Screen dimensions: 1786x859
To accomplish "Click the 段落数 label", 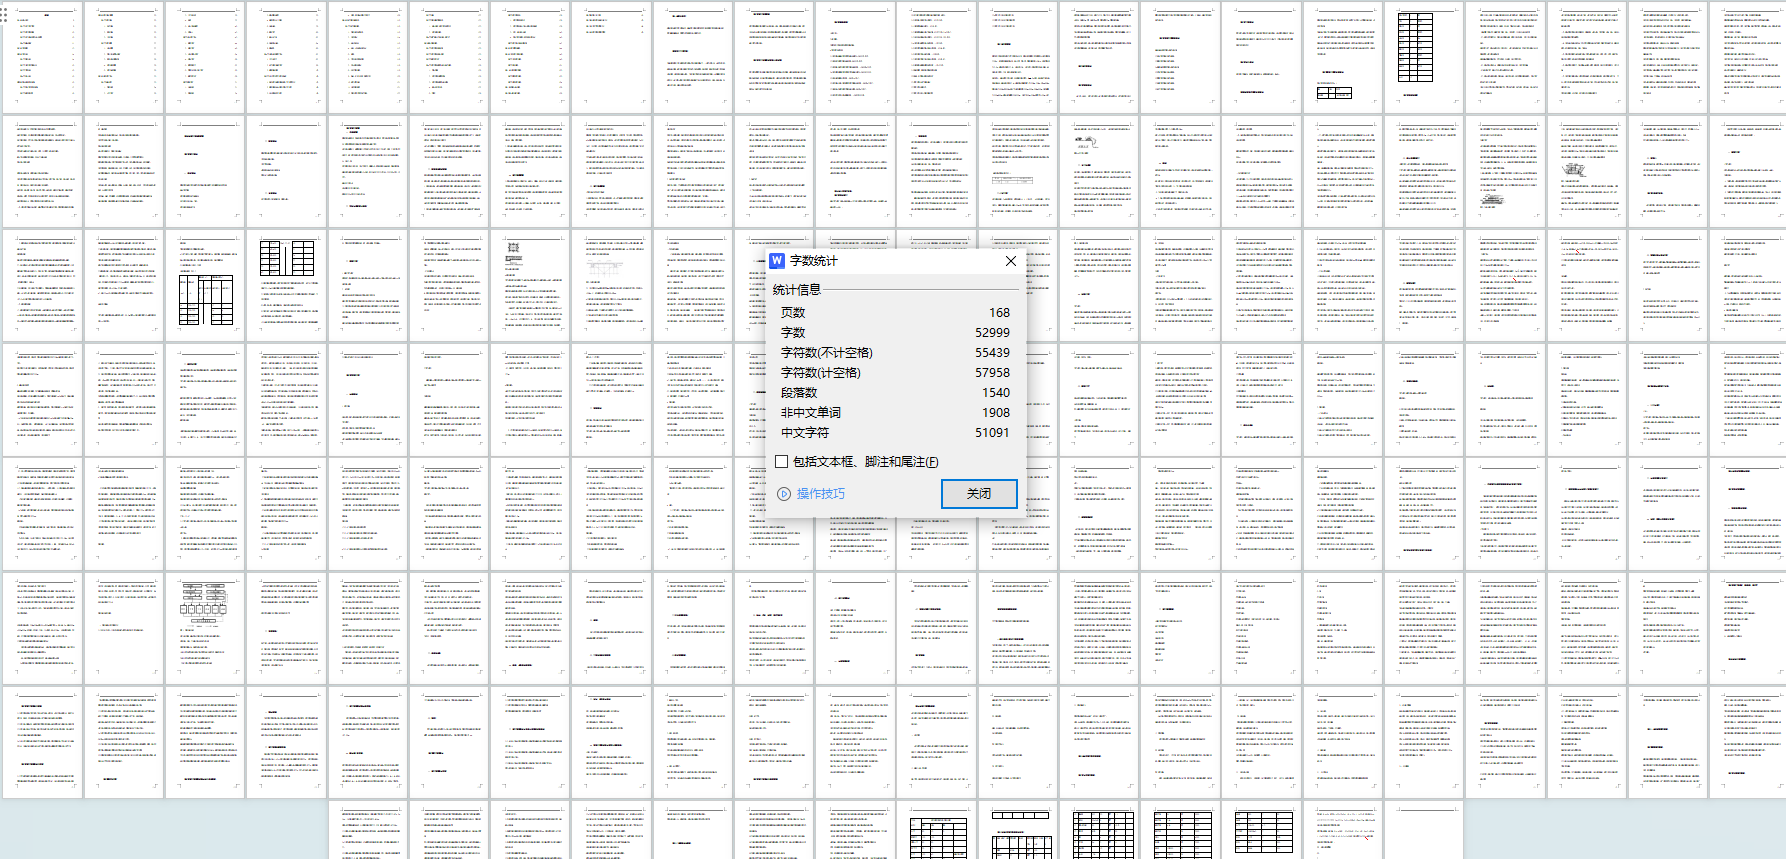I will point(799,393).
